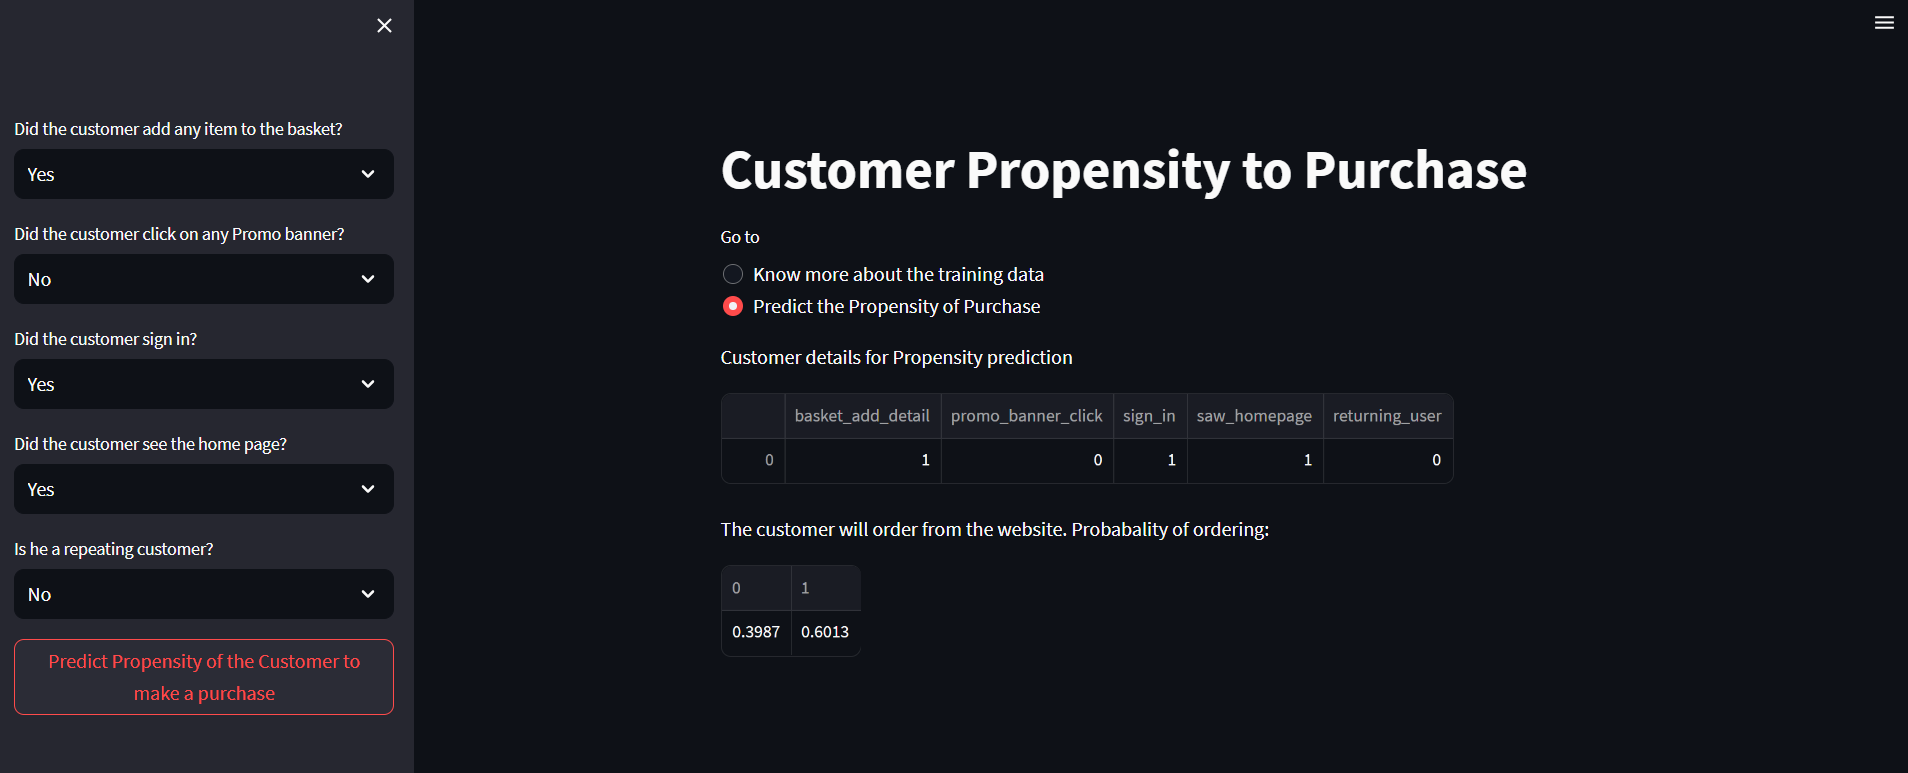Select the 'Know more about the training data' radio

coord(732,274)
